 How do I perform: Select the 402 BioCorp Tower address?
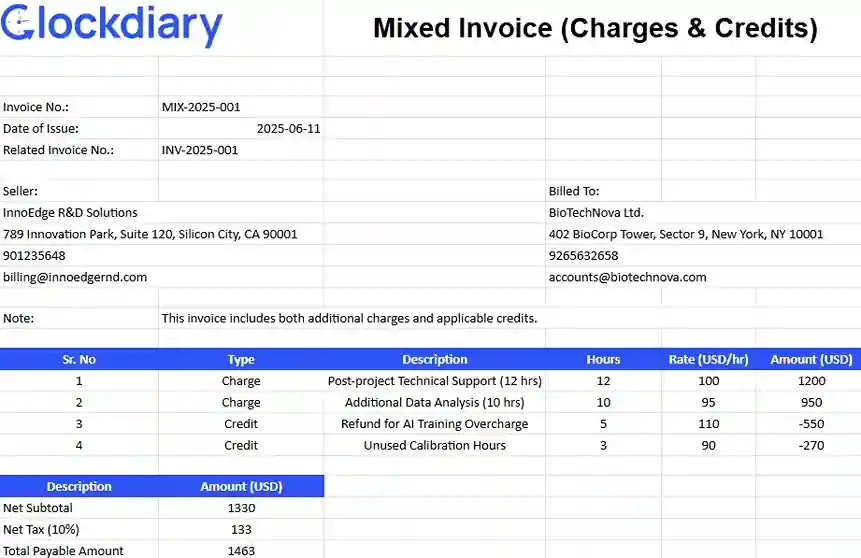[686, 234]
